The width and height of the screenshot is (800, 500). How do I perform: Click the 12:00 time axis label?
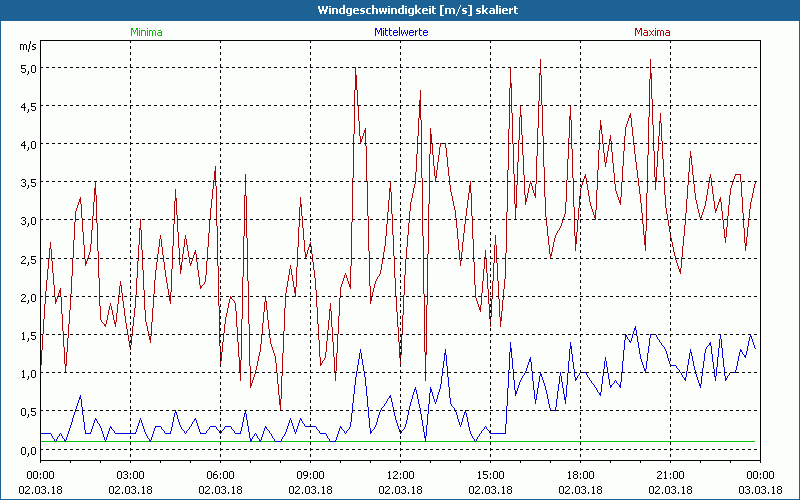point(400,475)
